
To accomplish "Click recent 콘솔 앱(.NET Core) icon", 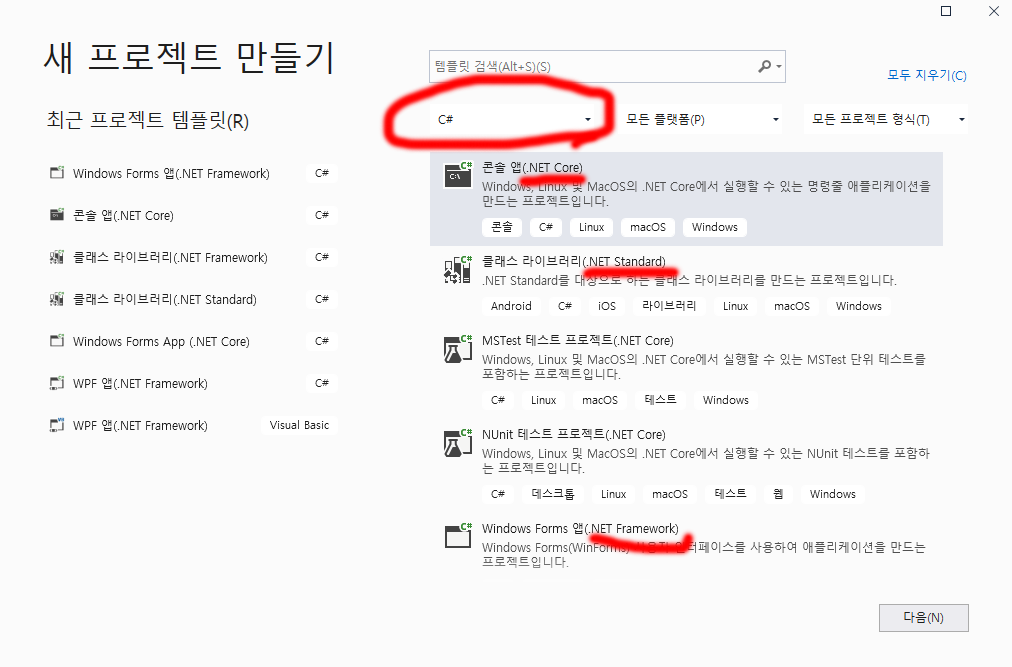I will 57,215.
